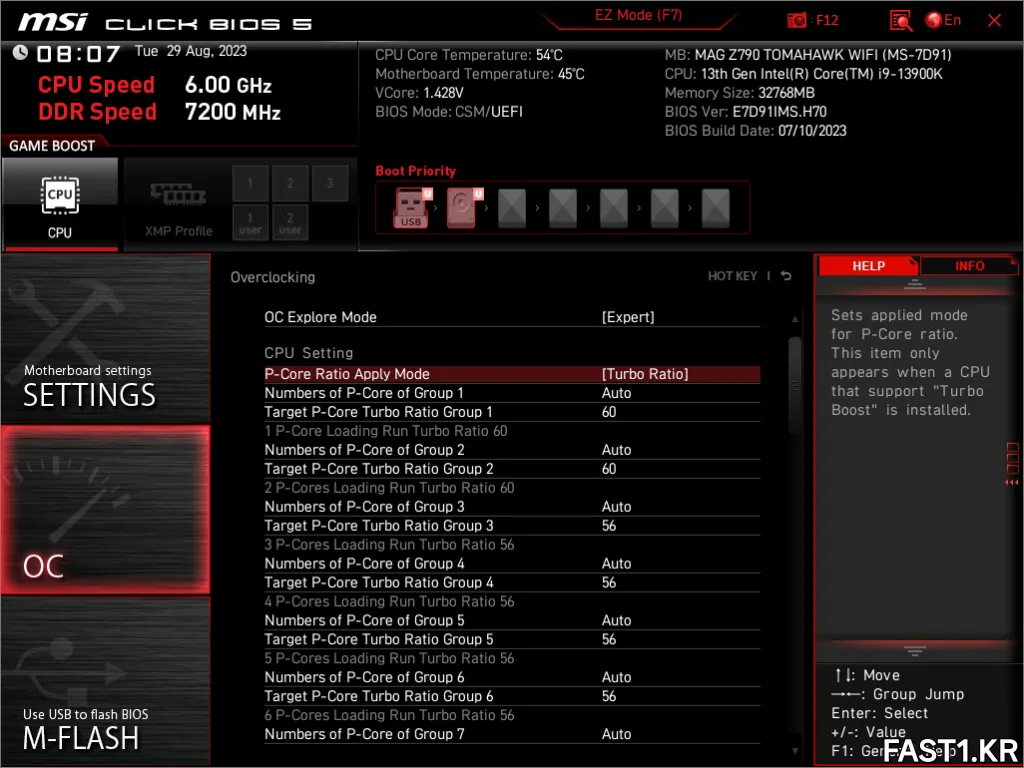The image size is (1024, 768).
Task: Click the fifth boot priority slot
Action: pos(614,208)
